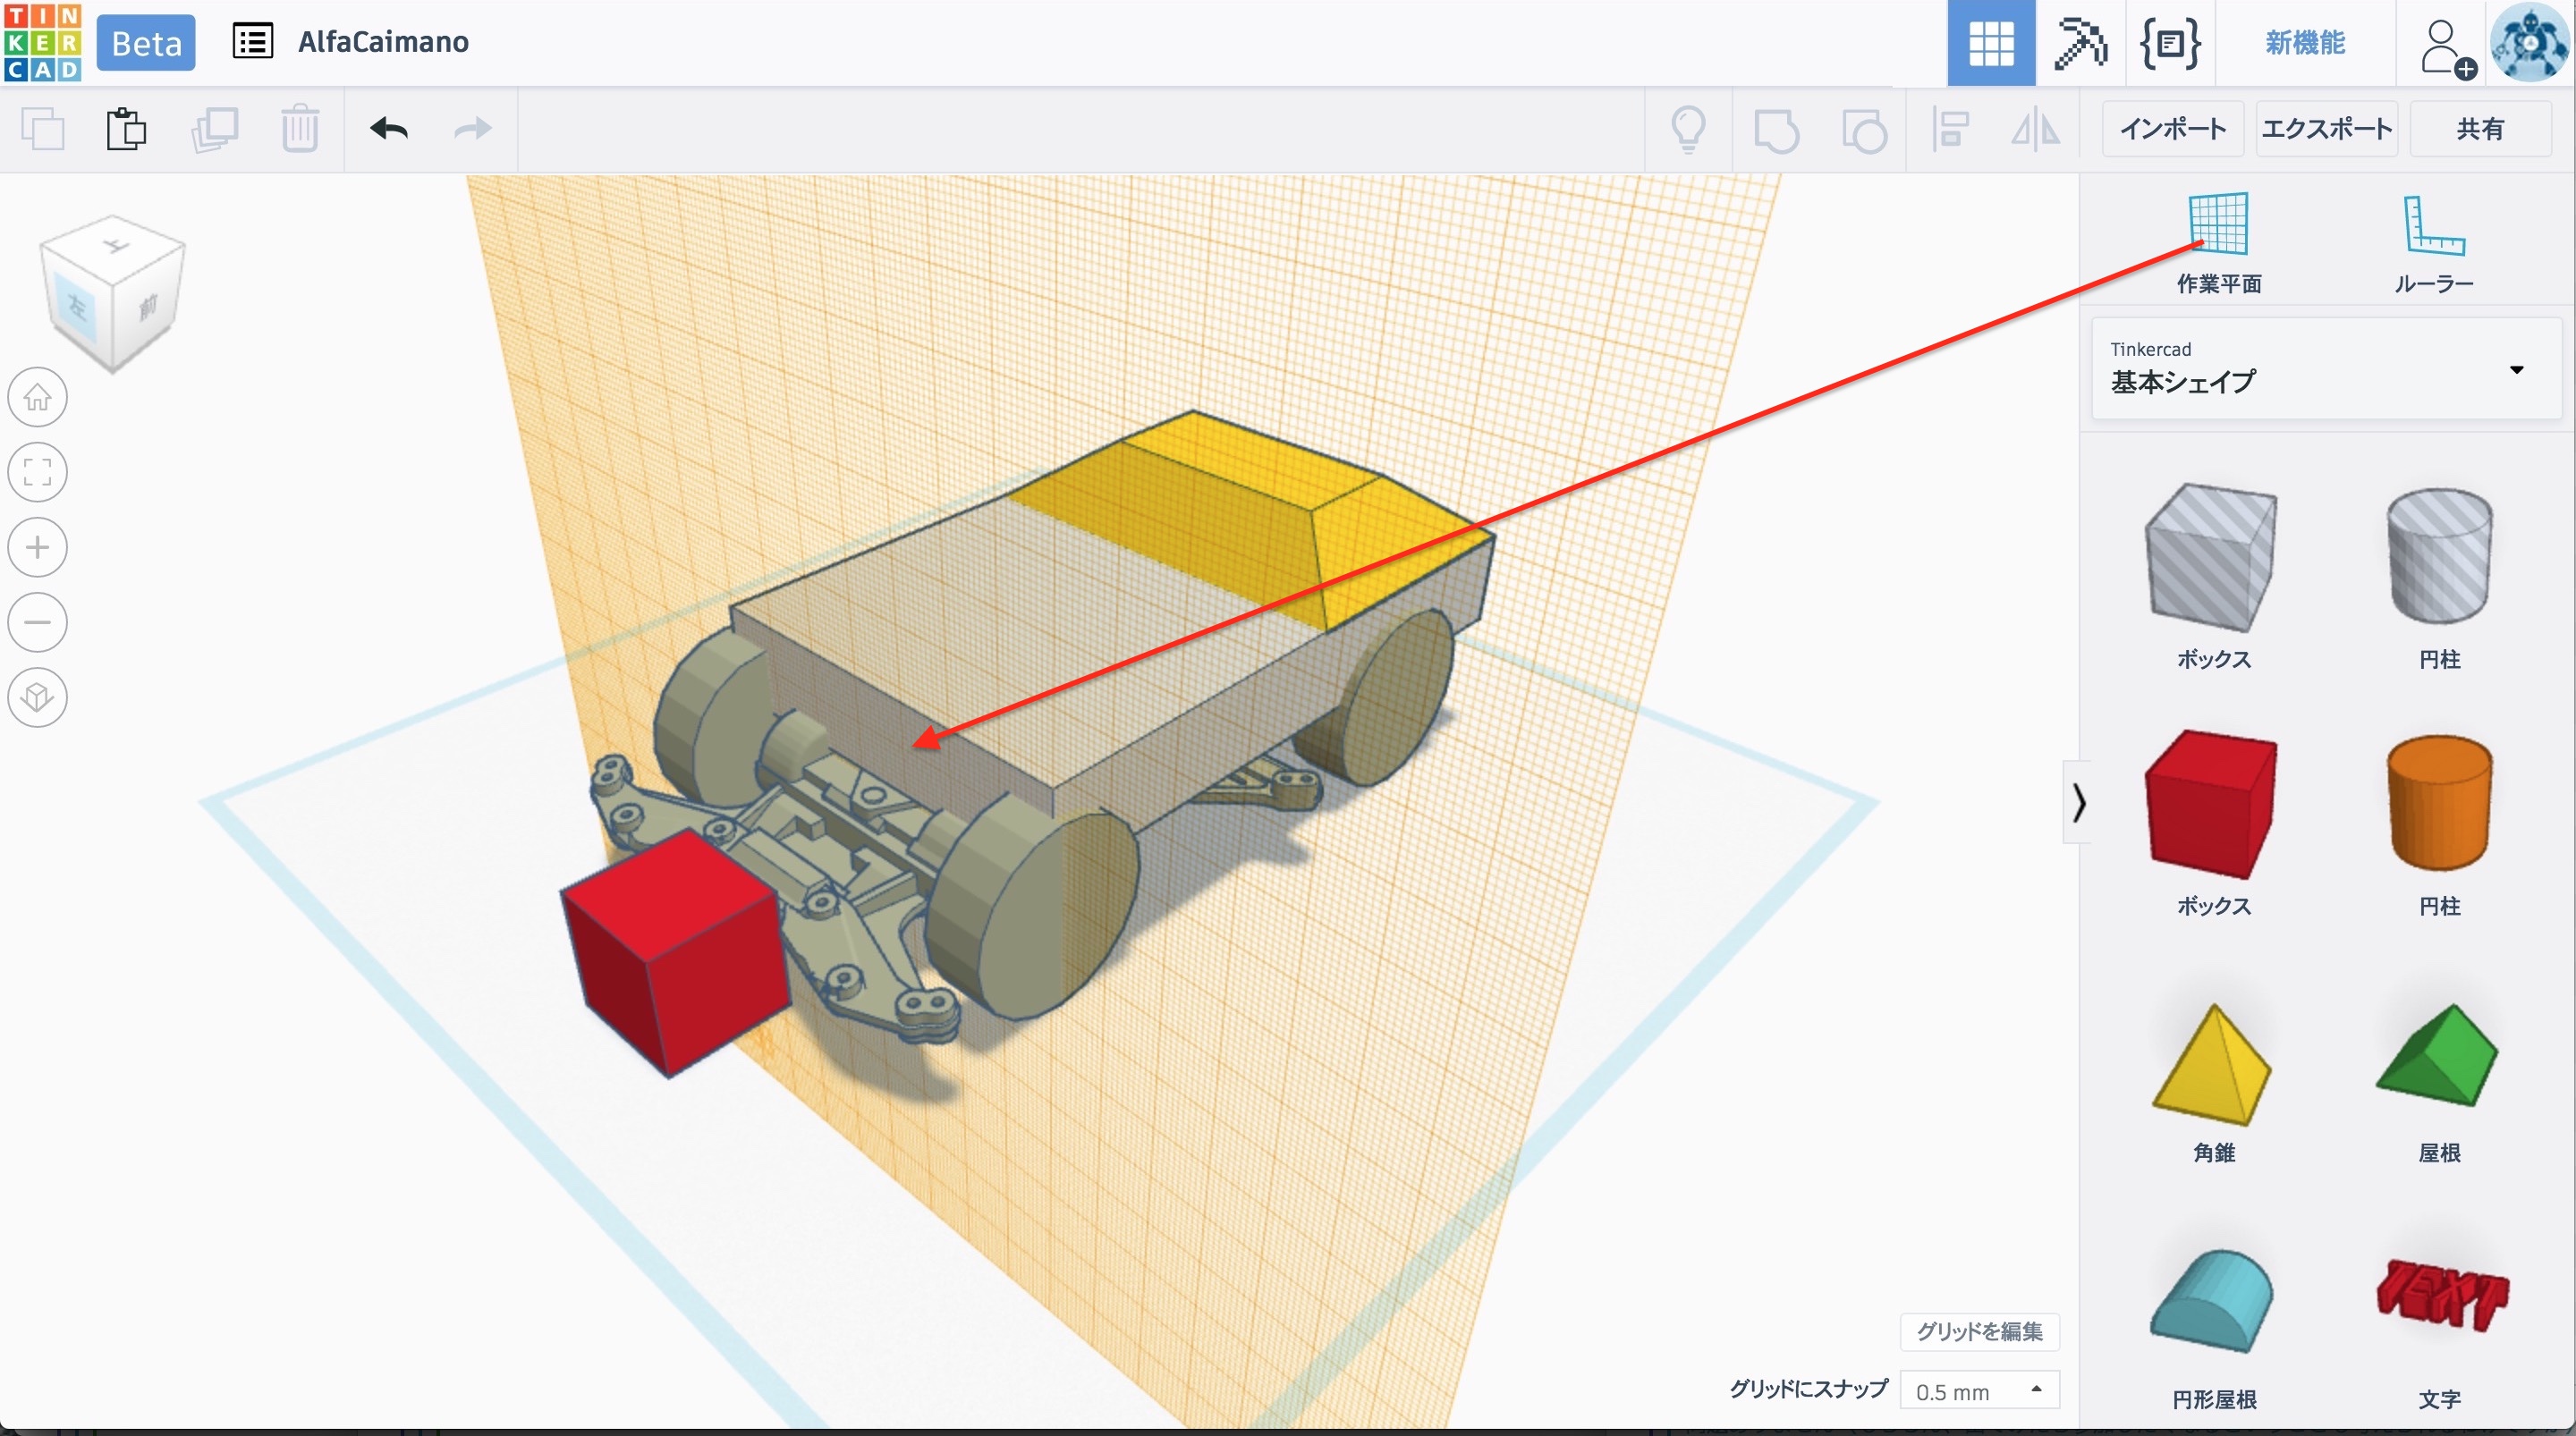Viewport: 2576px width, 1436px height.
Task: Open the 基本シェイプ shapes category dropdown
Action: 2326,369
